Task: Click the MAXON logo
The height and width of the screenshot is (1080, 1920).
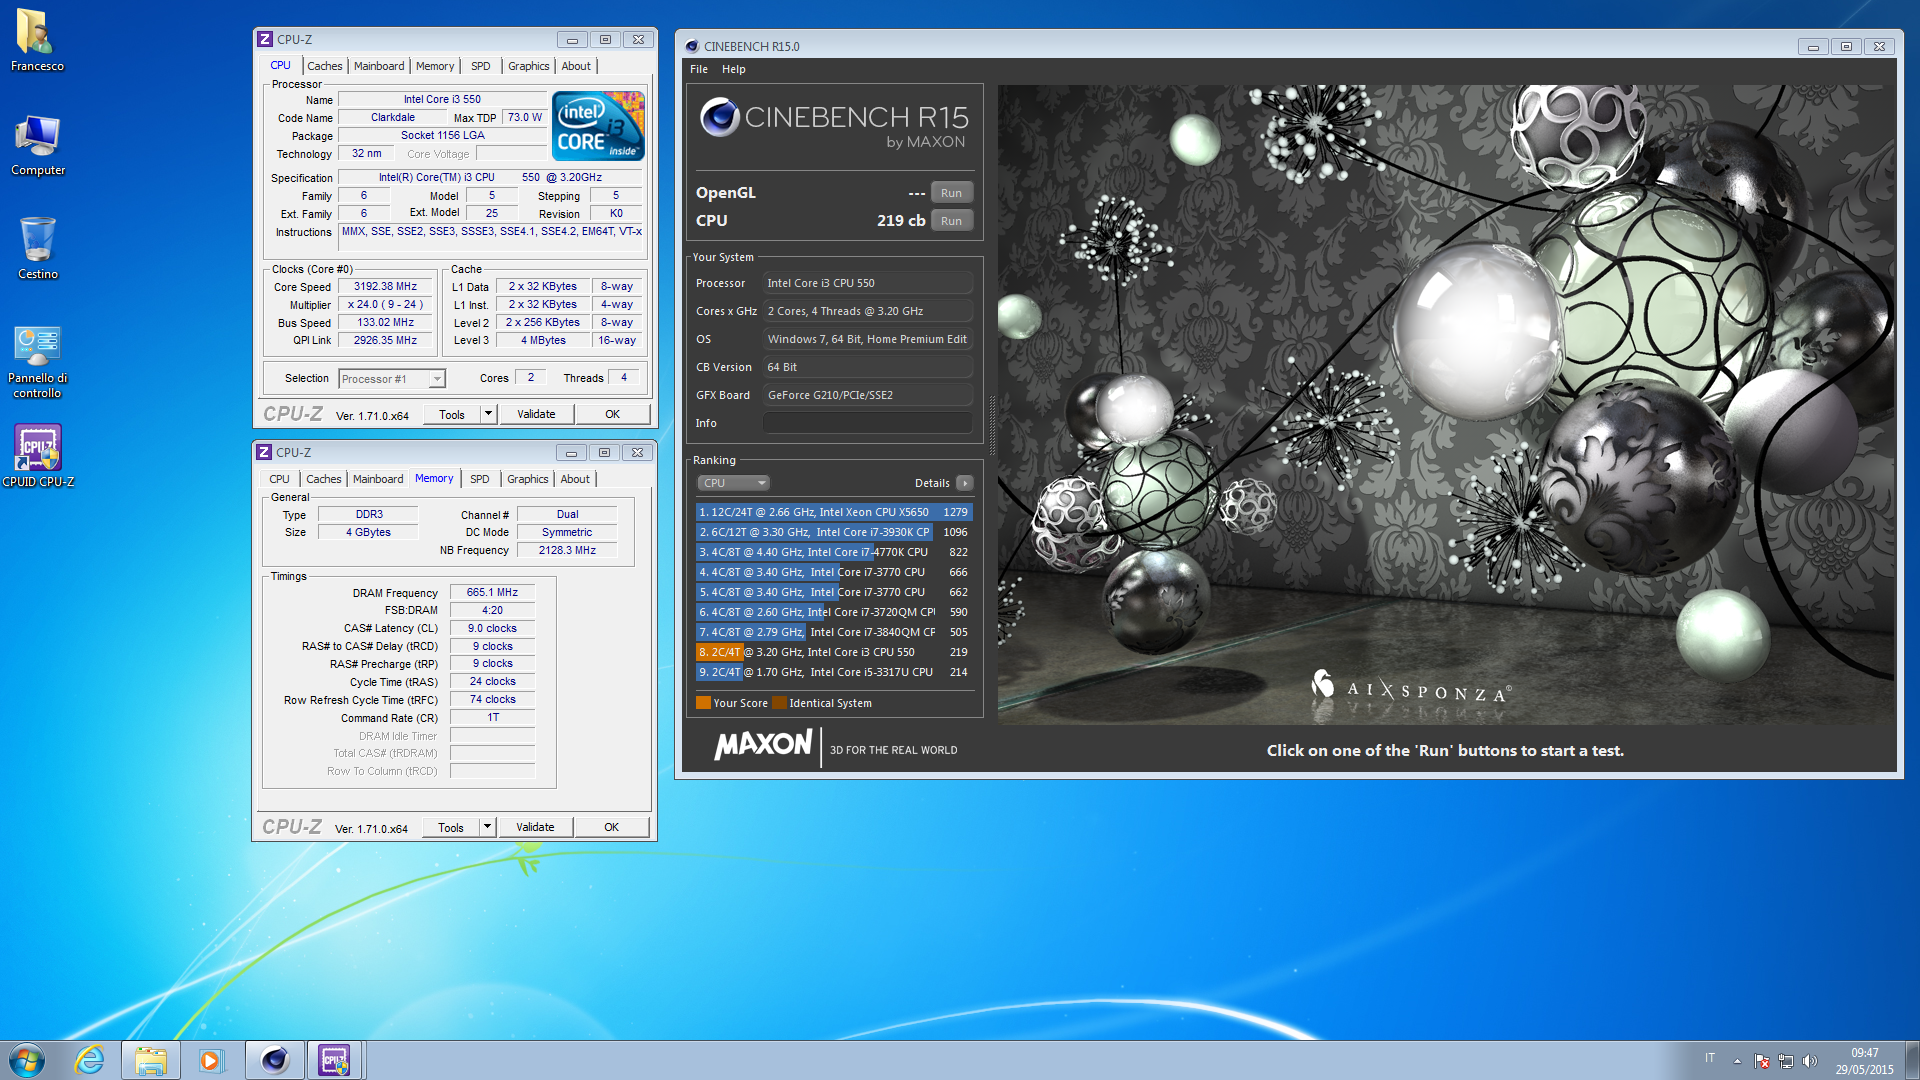Action: coord(763,745)
